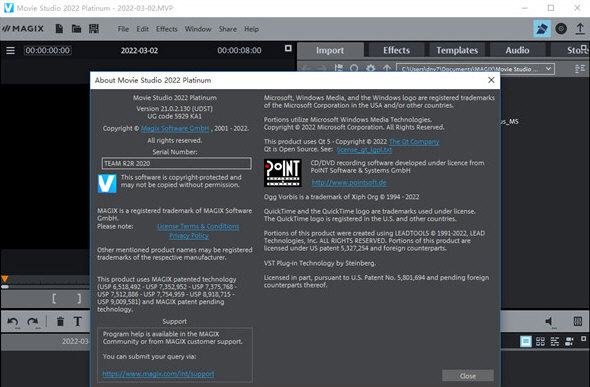This screenshot has height=387, width=590.
Task: Open the audio mixer icon
Action: click(578, 321)
